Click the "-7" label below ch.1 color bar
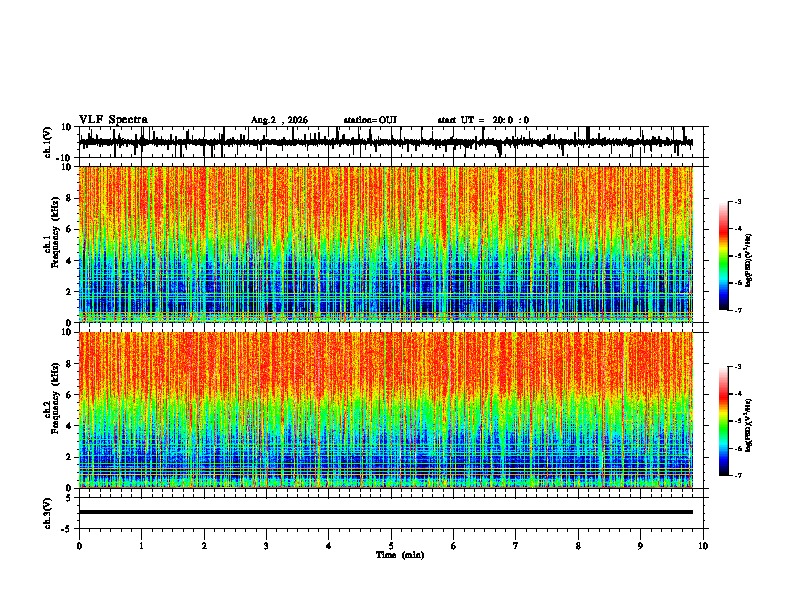This screenshot has width=792, height=612. coord(737,310)
